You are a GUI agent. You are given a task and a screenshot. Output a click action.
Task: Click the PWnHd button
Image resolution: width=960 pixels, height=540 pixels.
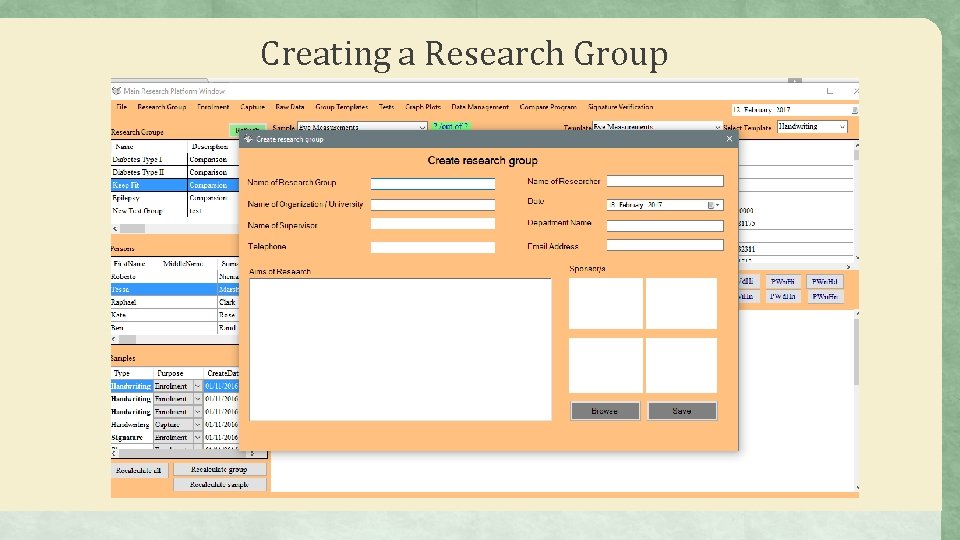tap(825, 282)
